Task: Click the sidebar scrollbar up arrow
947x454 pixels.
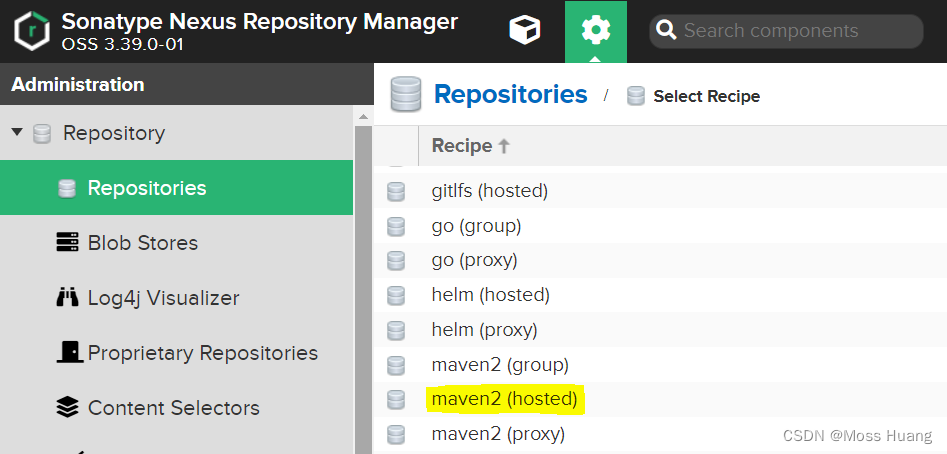Action: 363,117
